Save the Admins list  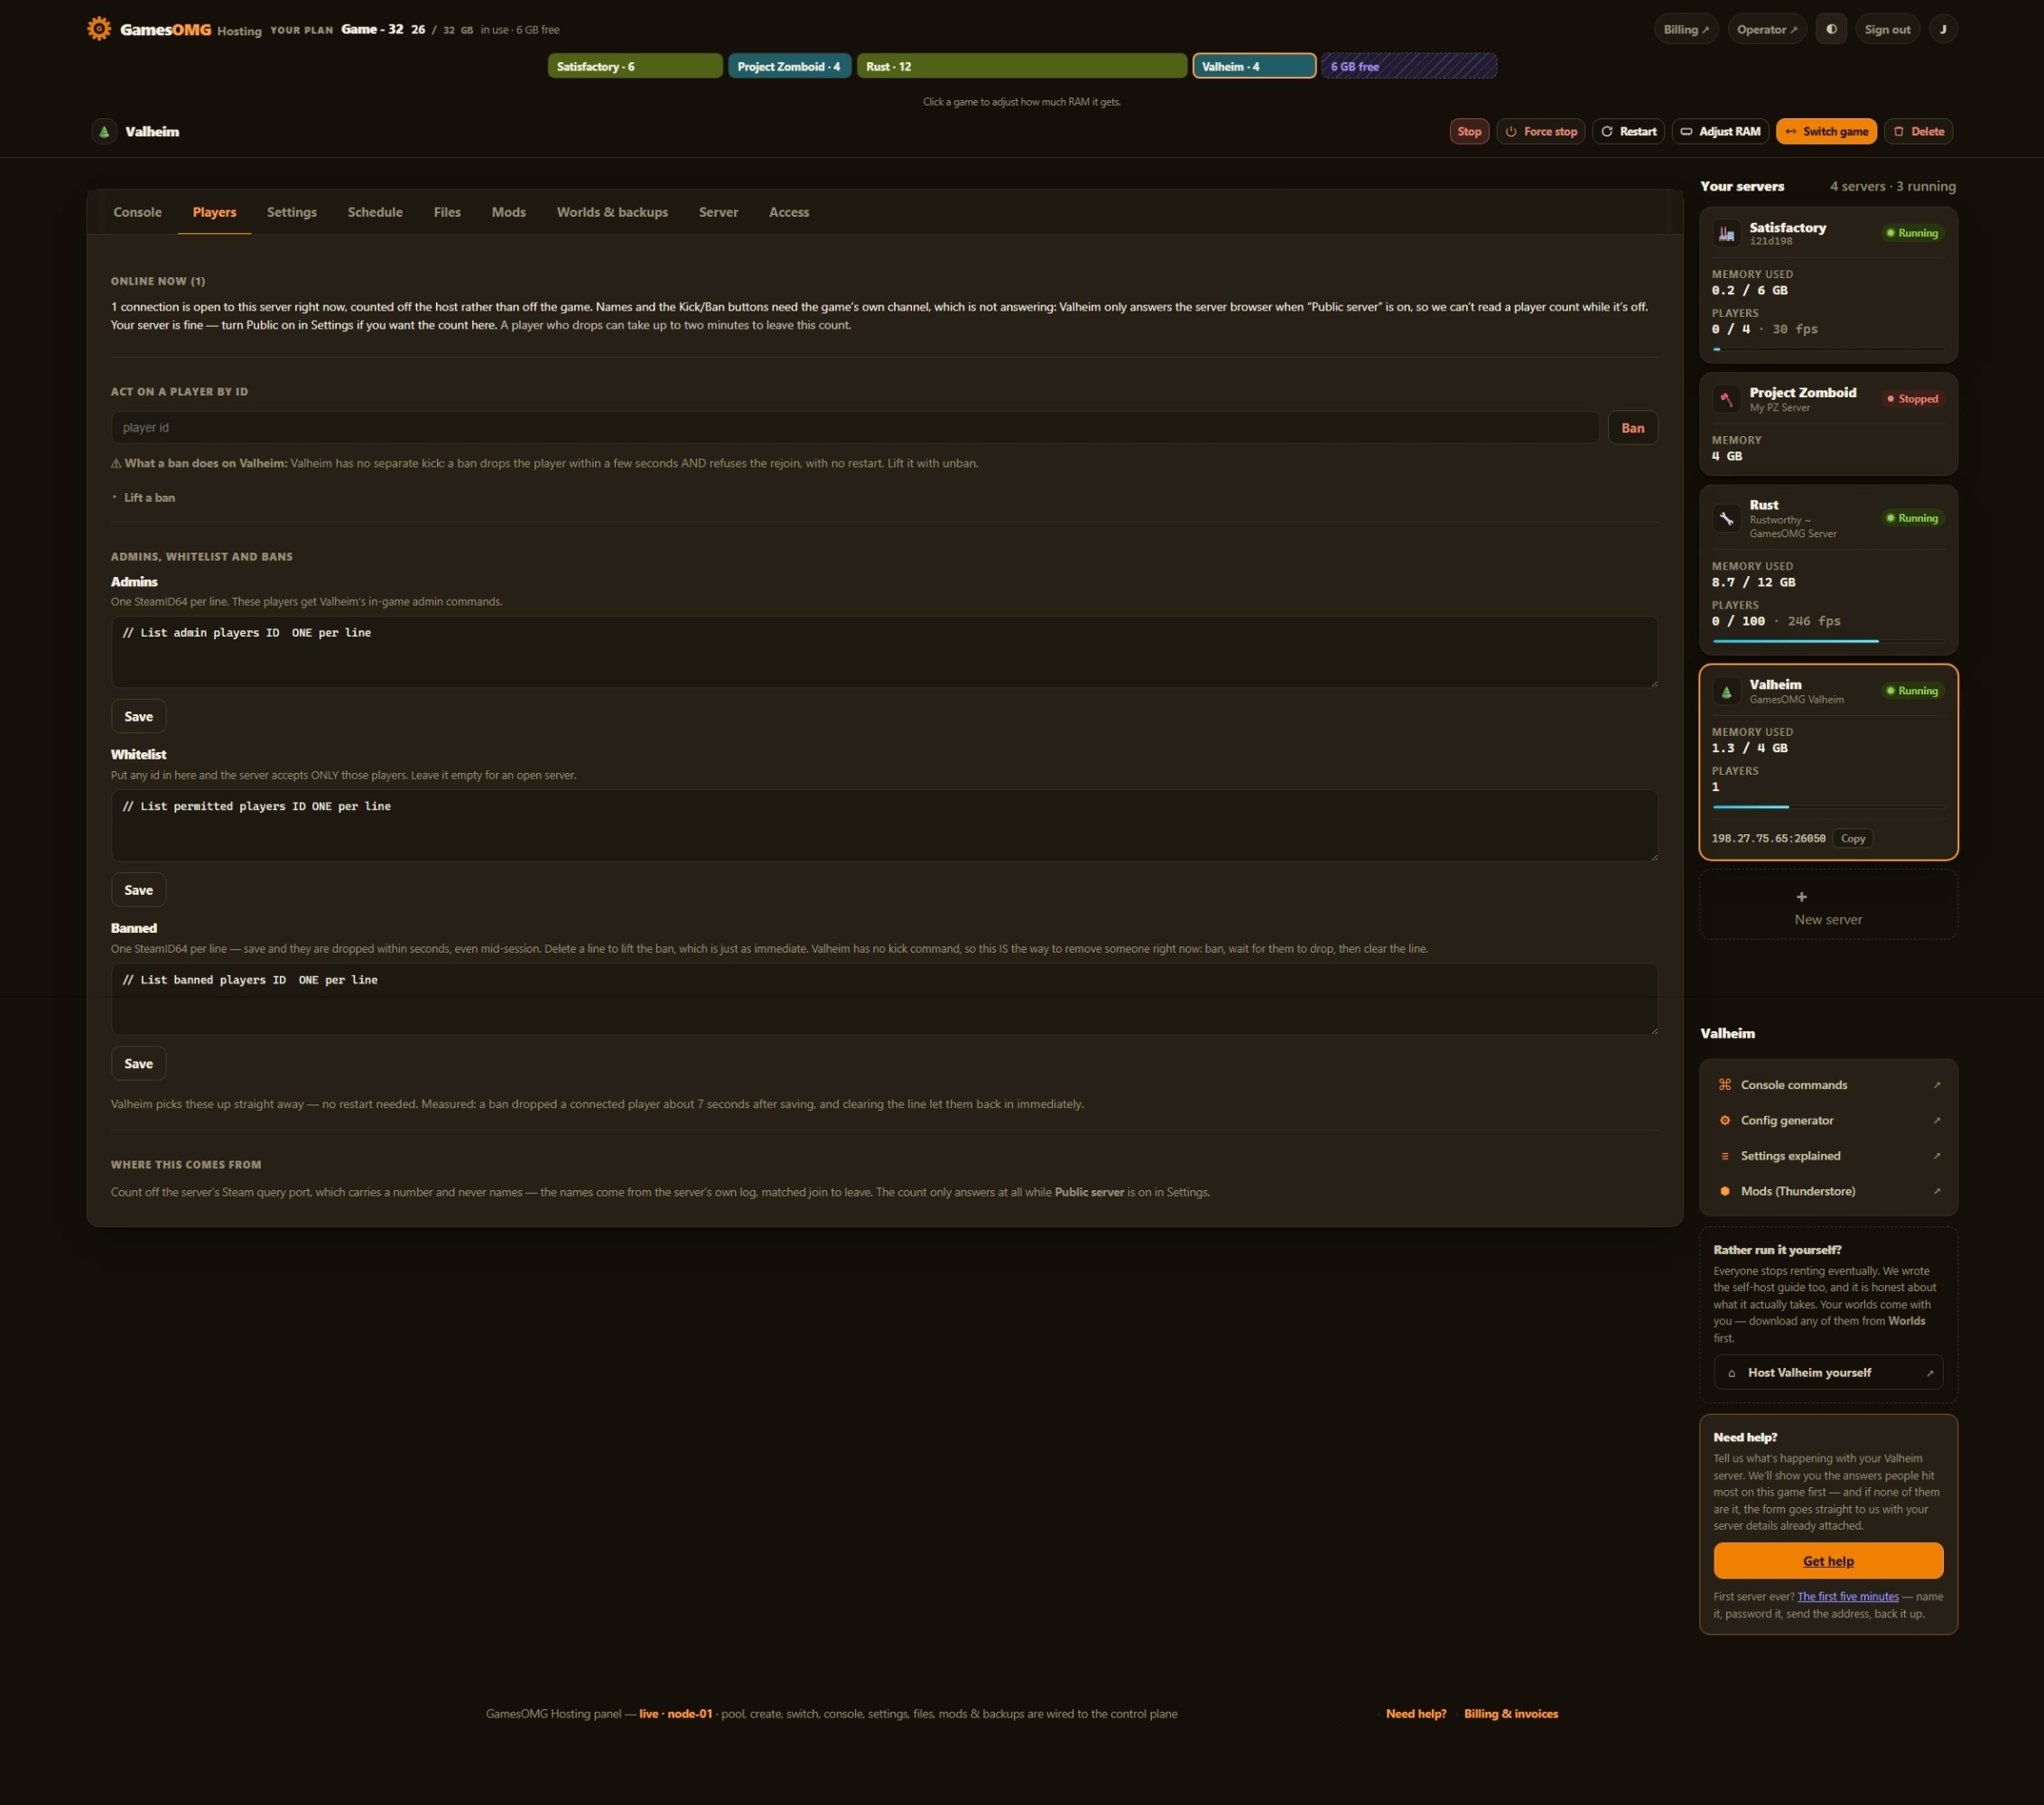coord(138,716)
